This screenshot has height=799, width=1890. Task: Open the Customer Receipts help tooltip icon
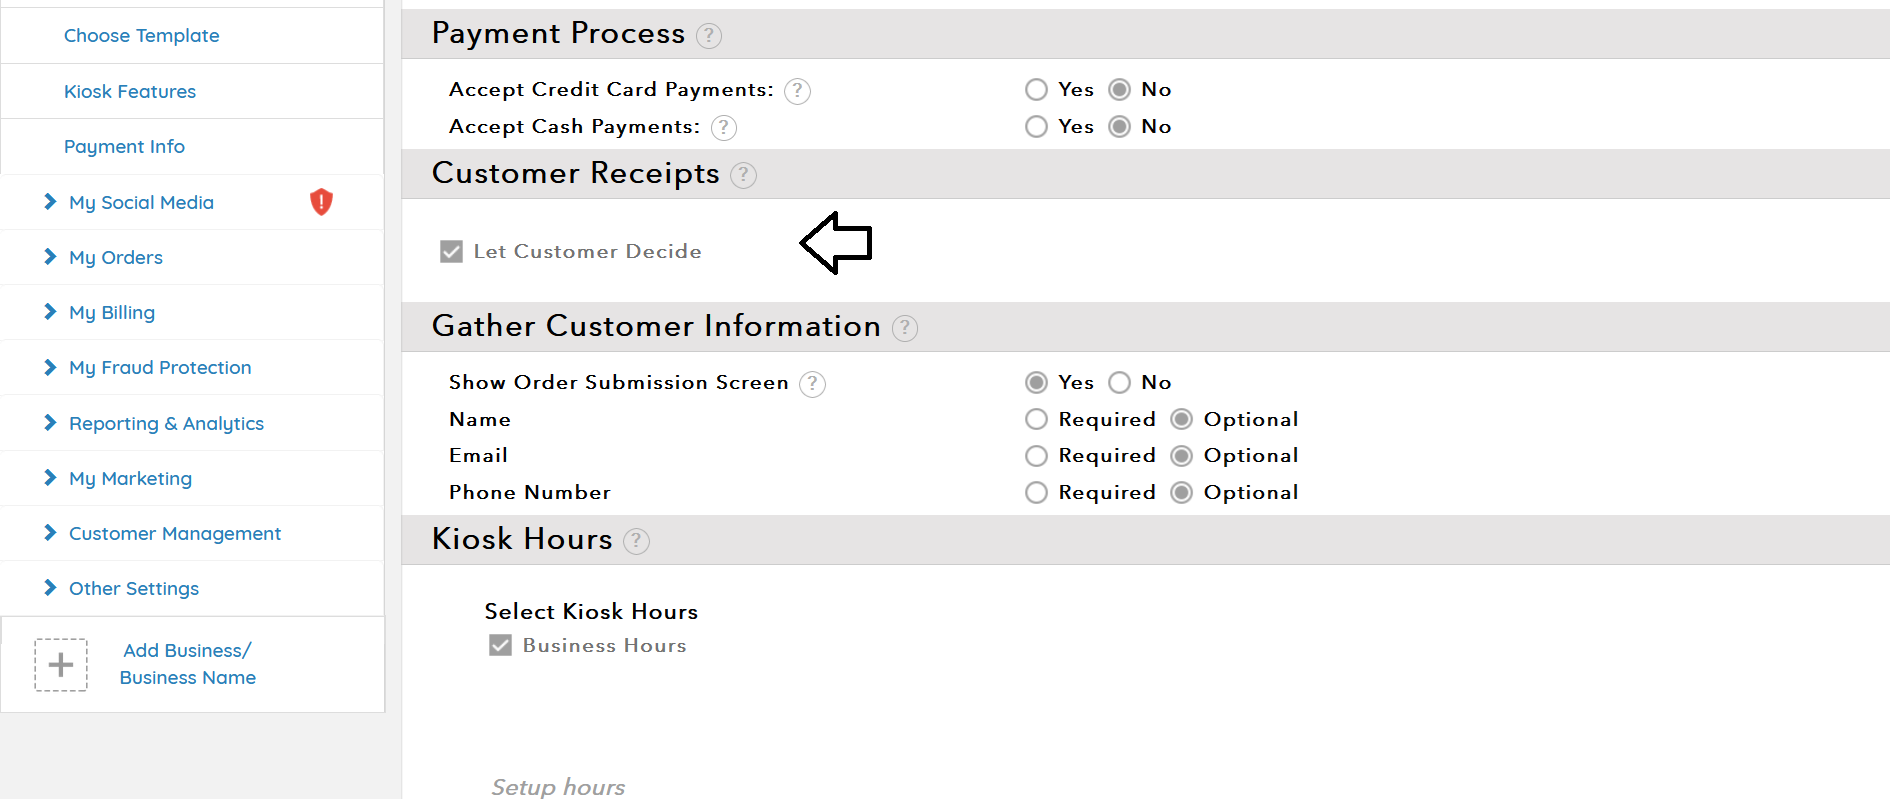(743, 175)
